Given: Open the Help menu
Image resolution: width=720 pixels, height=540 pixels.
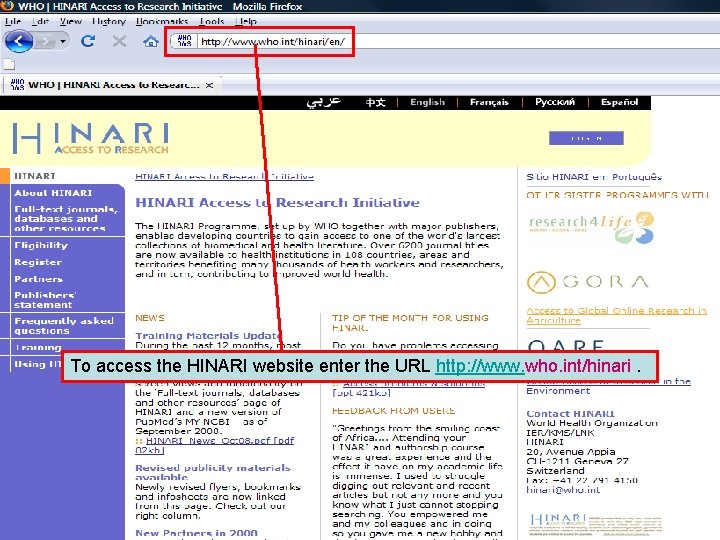Looking at the screenshot, I should (x=246, y=21).
